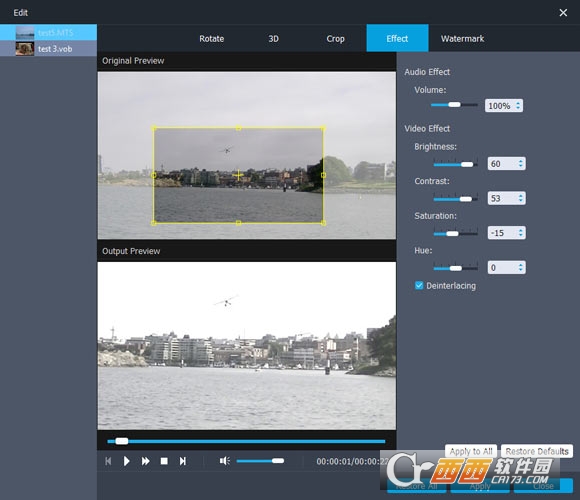Open the 3D tab
Image resolution: width=580 pixels, height=500 pixels.
point(273,38)
